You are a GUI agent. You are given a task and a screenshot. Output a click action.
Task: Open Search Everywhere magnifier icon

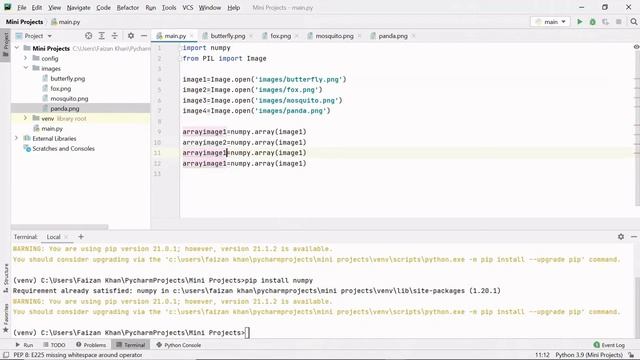(x=633, y=22)
